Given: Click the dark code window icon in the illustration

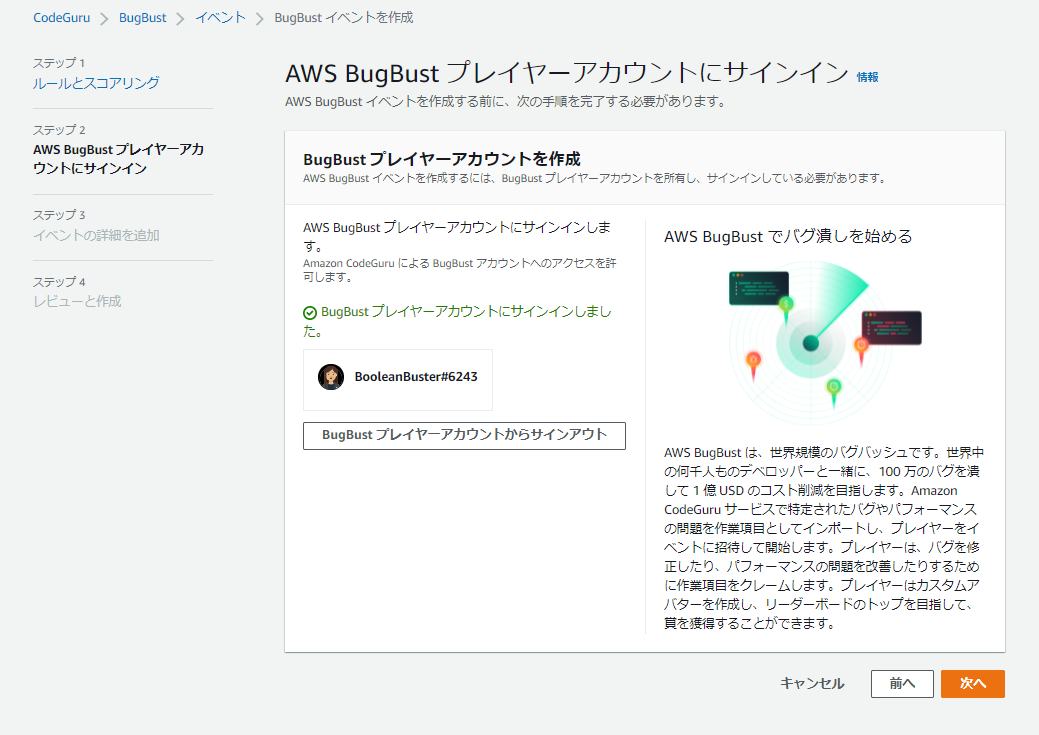Looking at the screenshot, I should tap(759, 288).
